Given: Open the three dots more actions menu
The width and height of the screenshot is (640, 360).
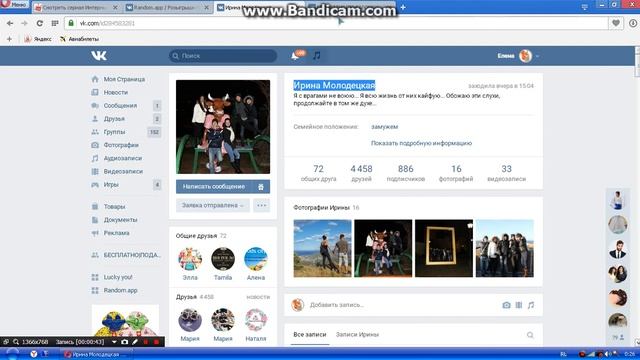Looking at the screenshot, I should coord(261,205).
